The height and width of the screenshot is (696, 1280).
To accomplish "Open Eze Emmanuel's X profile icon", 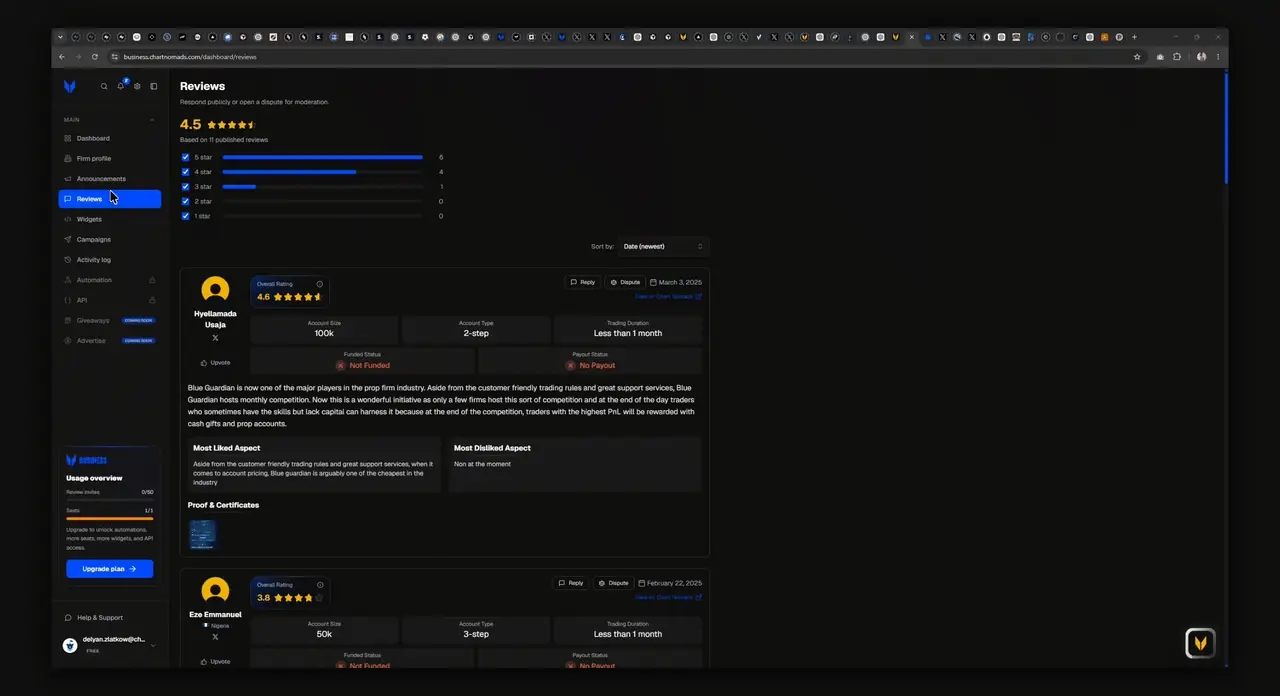I will coord(215,637).
